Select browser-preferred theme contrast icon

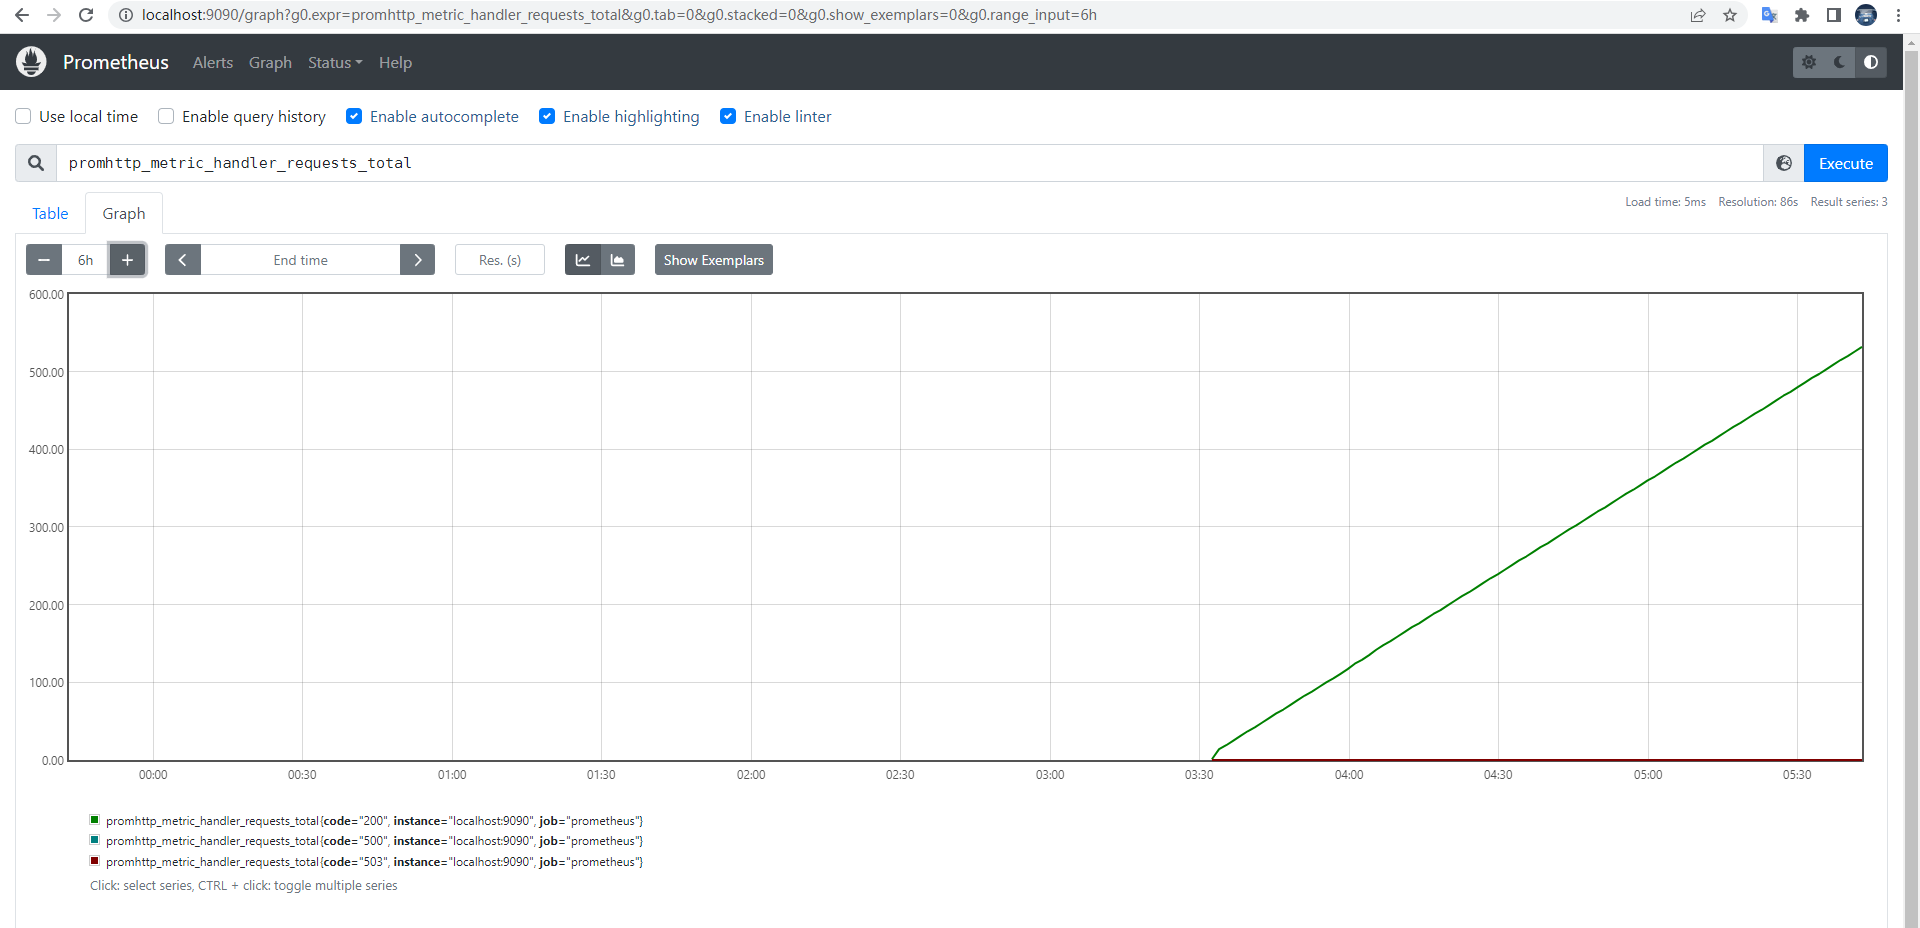pos(1871,62)
